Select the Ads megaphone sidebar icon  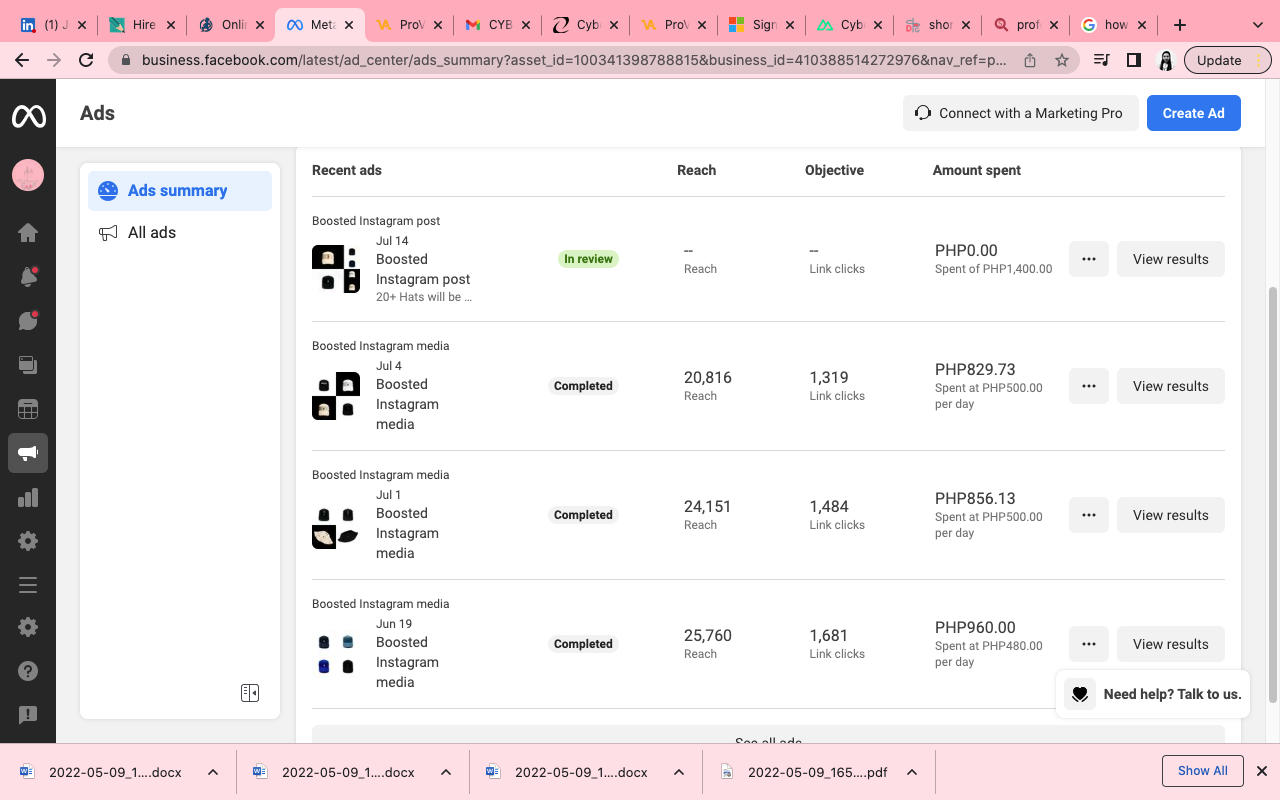28,453
